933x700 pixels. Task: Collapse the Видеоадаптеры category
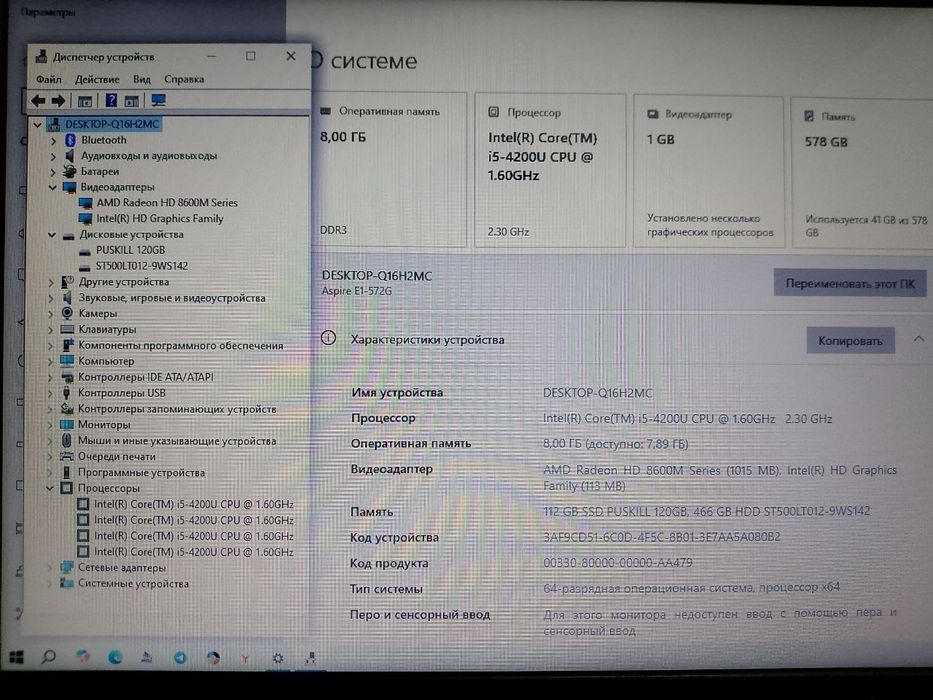pyautogui.click(x=52, y=188)
